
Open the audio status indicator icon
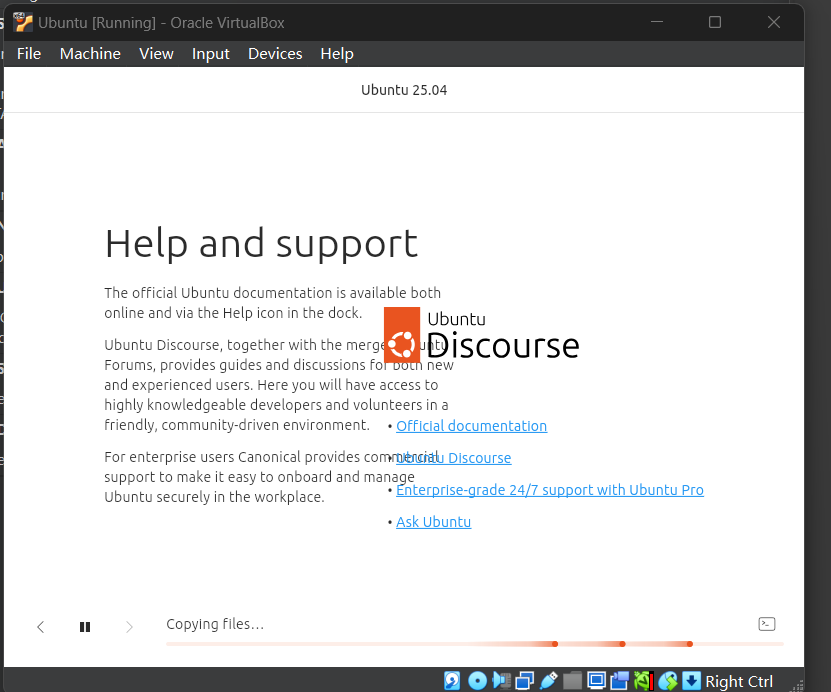click(x=501, y=680)
